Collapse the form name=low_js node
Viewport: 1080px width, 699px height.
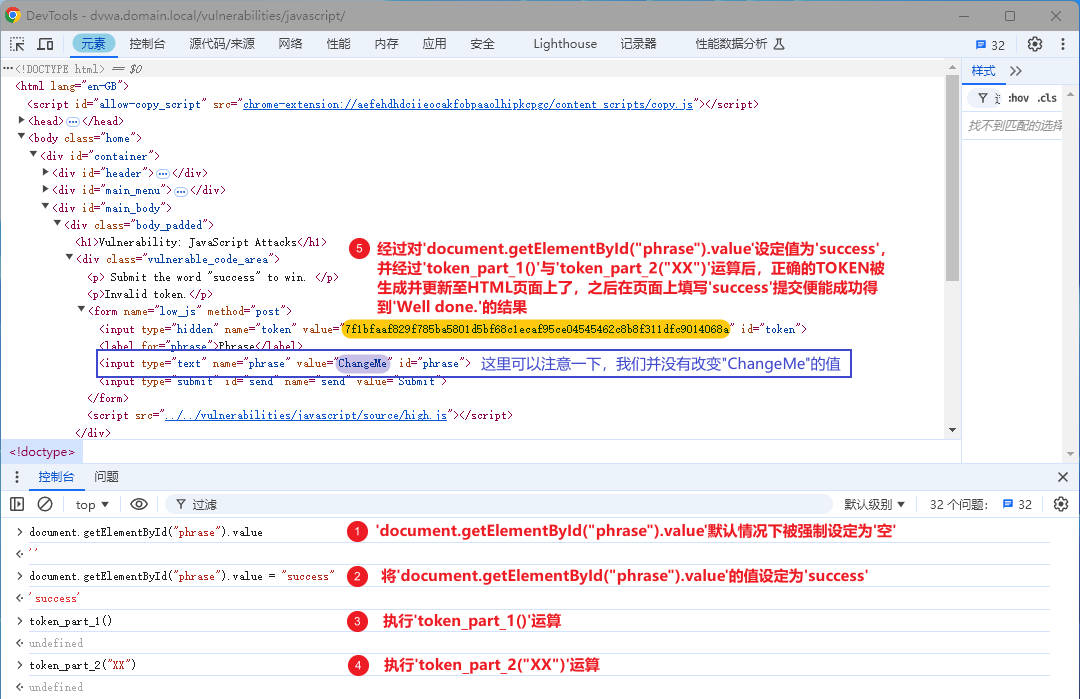click(x=81, y=310)
